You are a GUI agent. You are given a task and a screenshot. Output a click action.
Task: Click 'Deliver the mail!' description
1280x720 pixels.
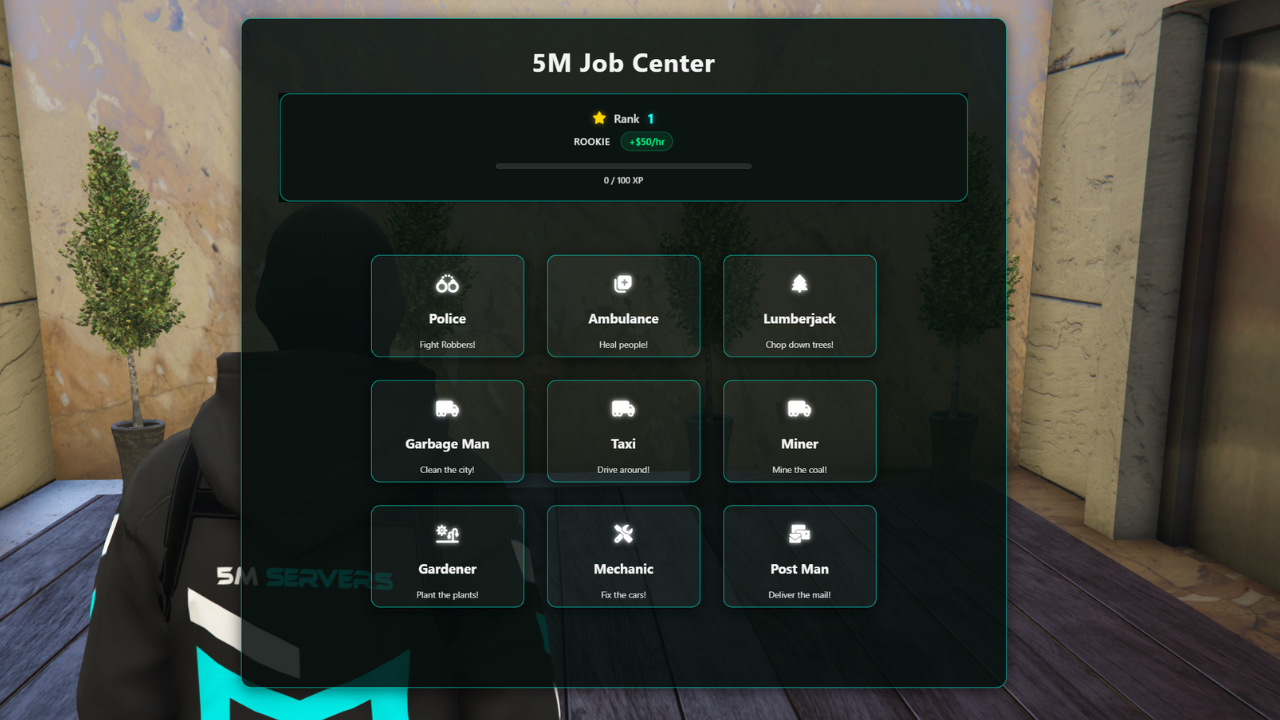pos(799,595)
